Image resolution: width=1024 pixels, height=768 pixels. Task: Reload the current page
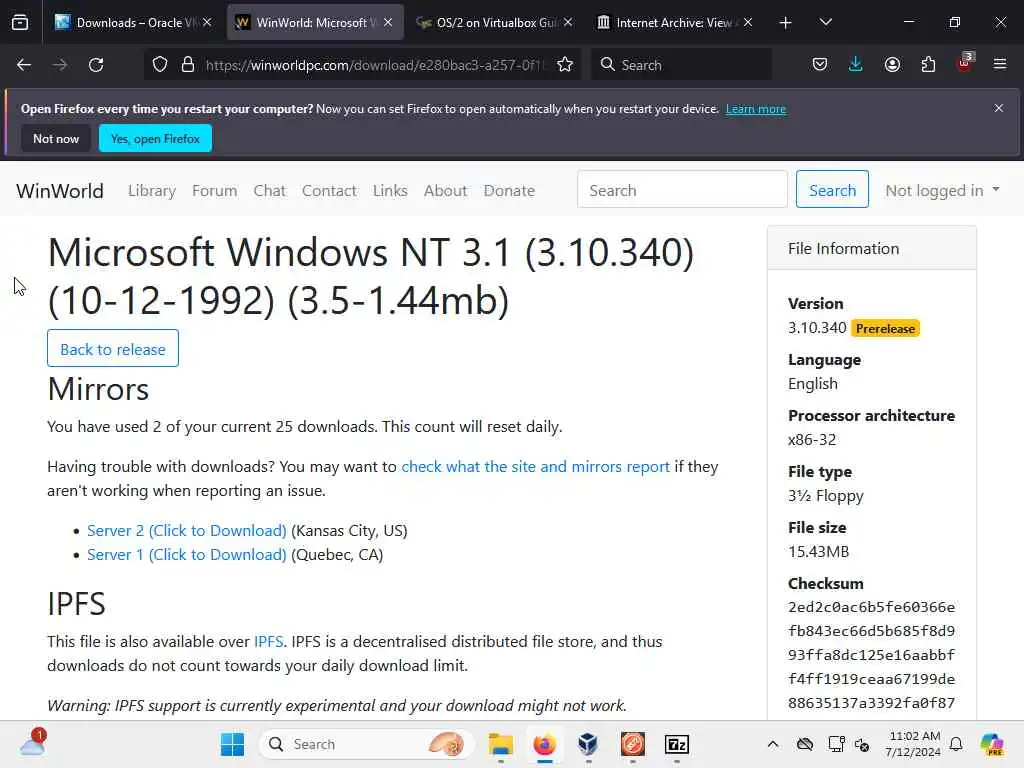coord(96,65)
